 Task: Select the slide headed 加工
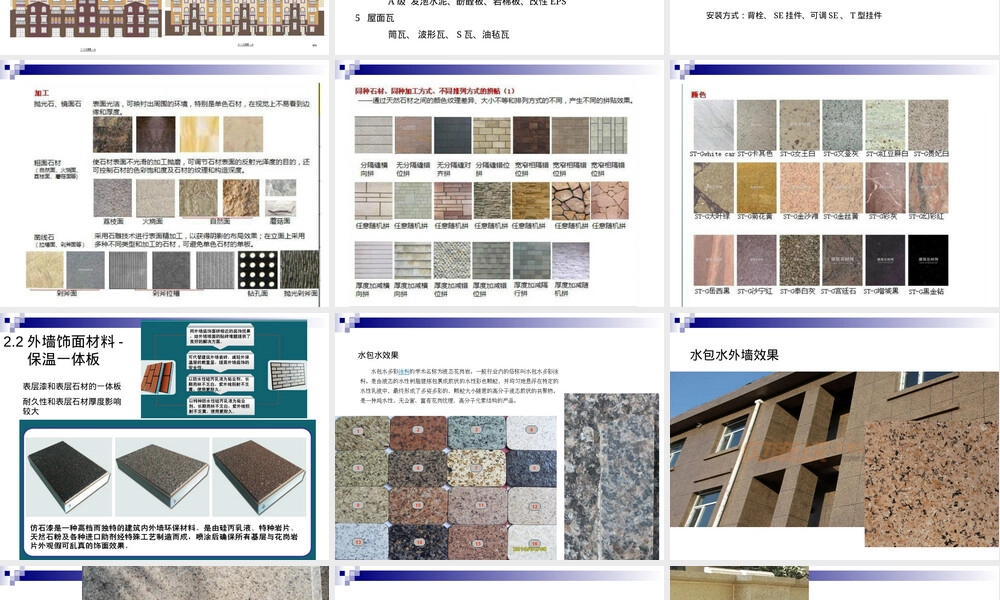click(x=165, y=184)
